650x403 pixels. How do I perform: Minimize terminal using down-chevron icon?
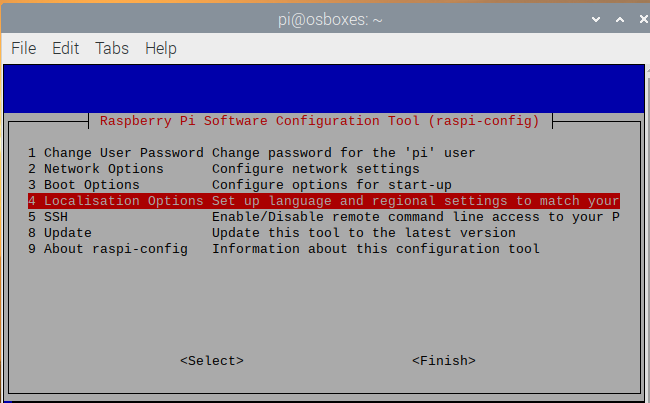click(596, 19)
